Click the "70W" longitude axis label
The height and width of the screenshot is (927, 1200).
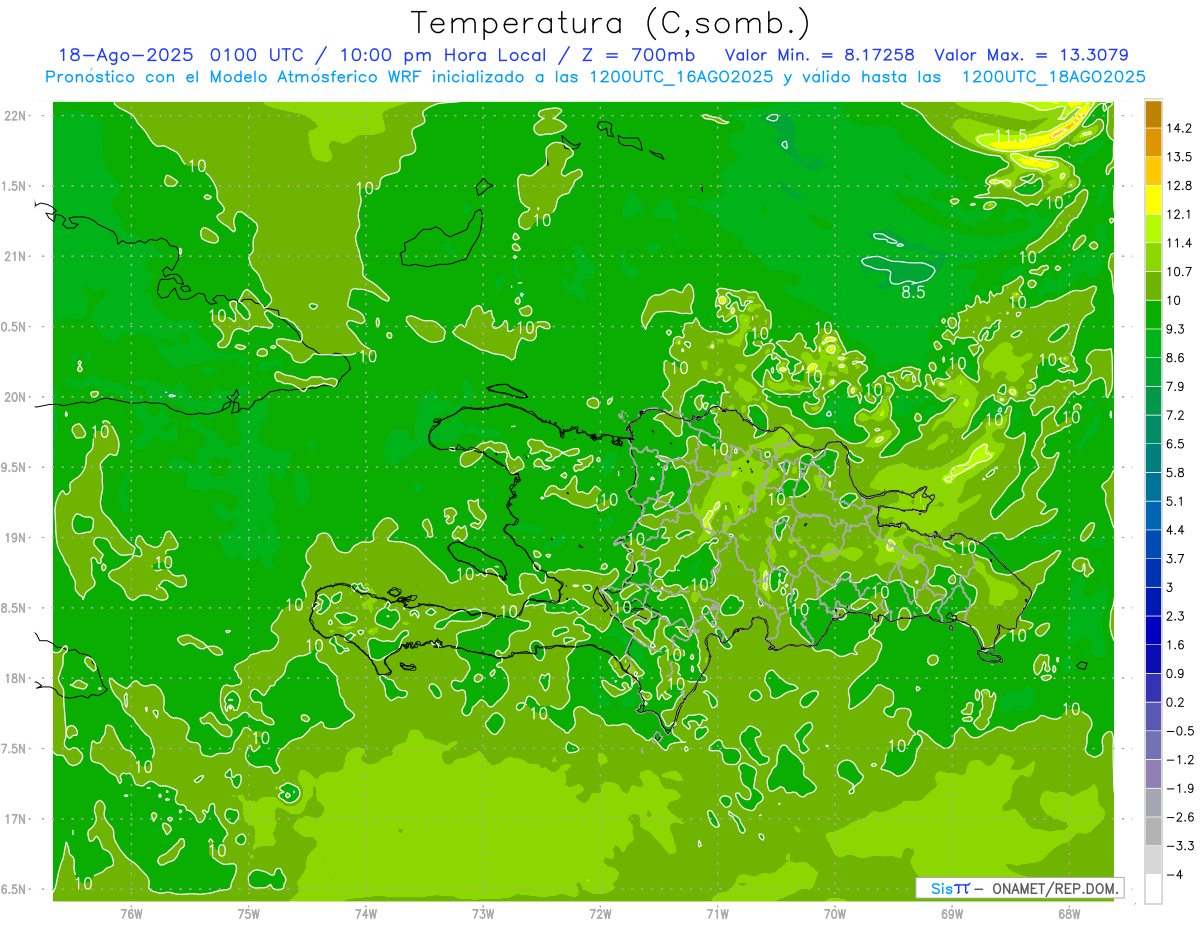[x=835, y=913]
